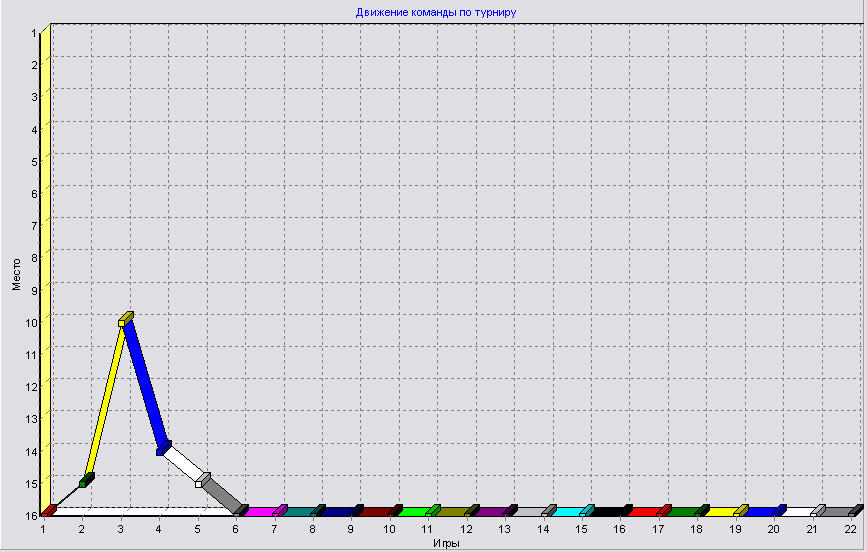
Task: Click the red segment between games 16 and 17
Action: pos(644,512)
